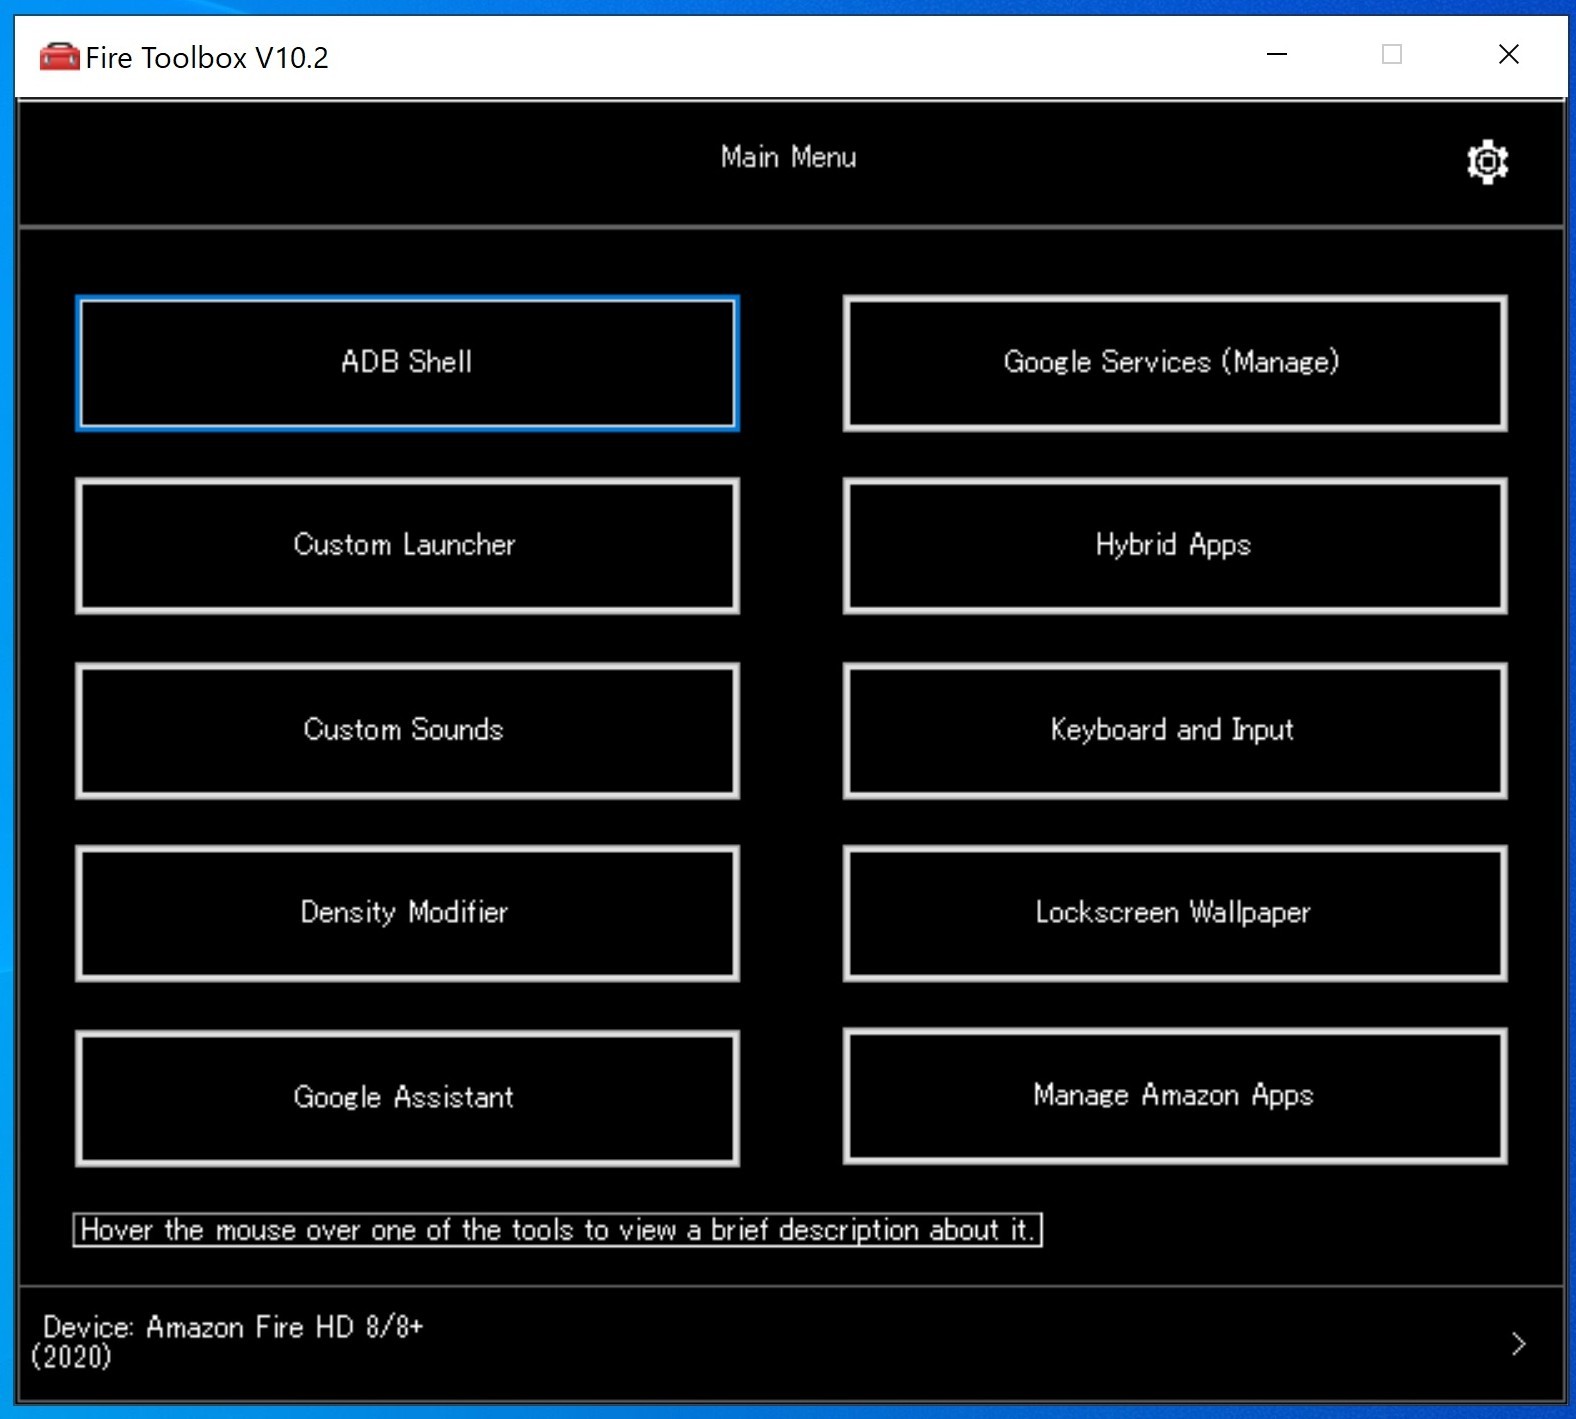This screenshot has height=1419, width=1576.
Task: Click the Fire Toolbox V10.2 title text
Action: click(207, 58)
